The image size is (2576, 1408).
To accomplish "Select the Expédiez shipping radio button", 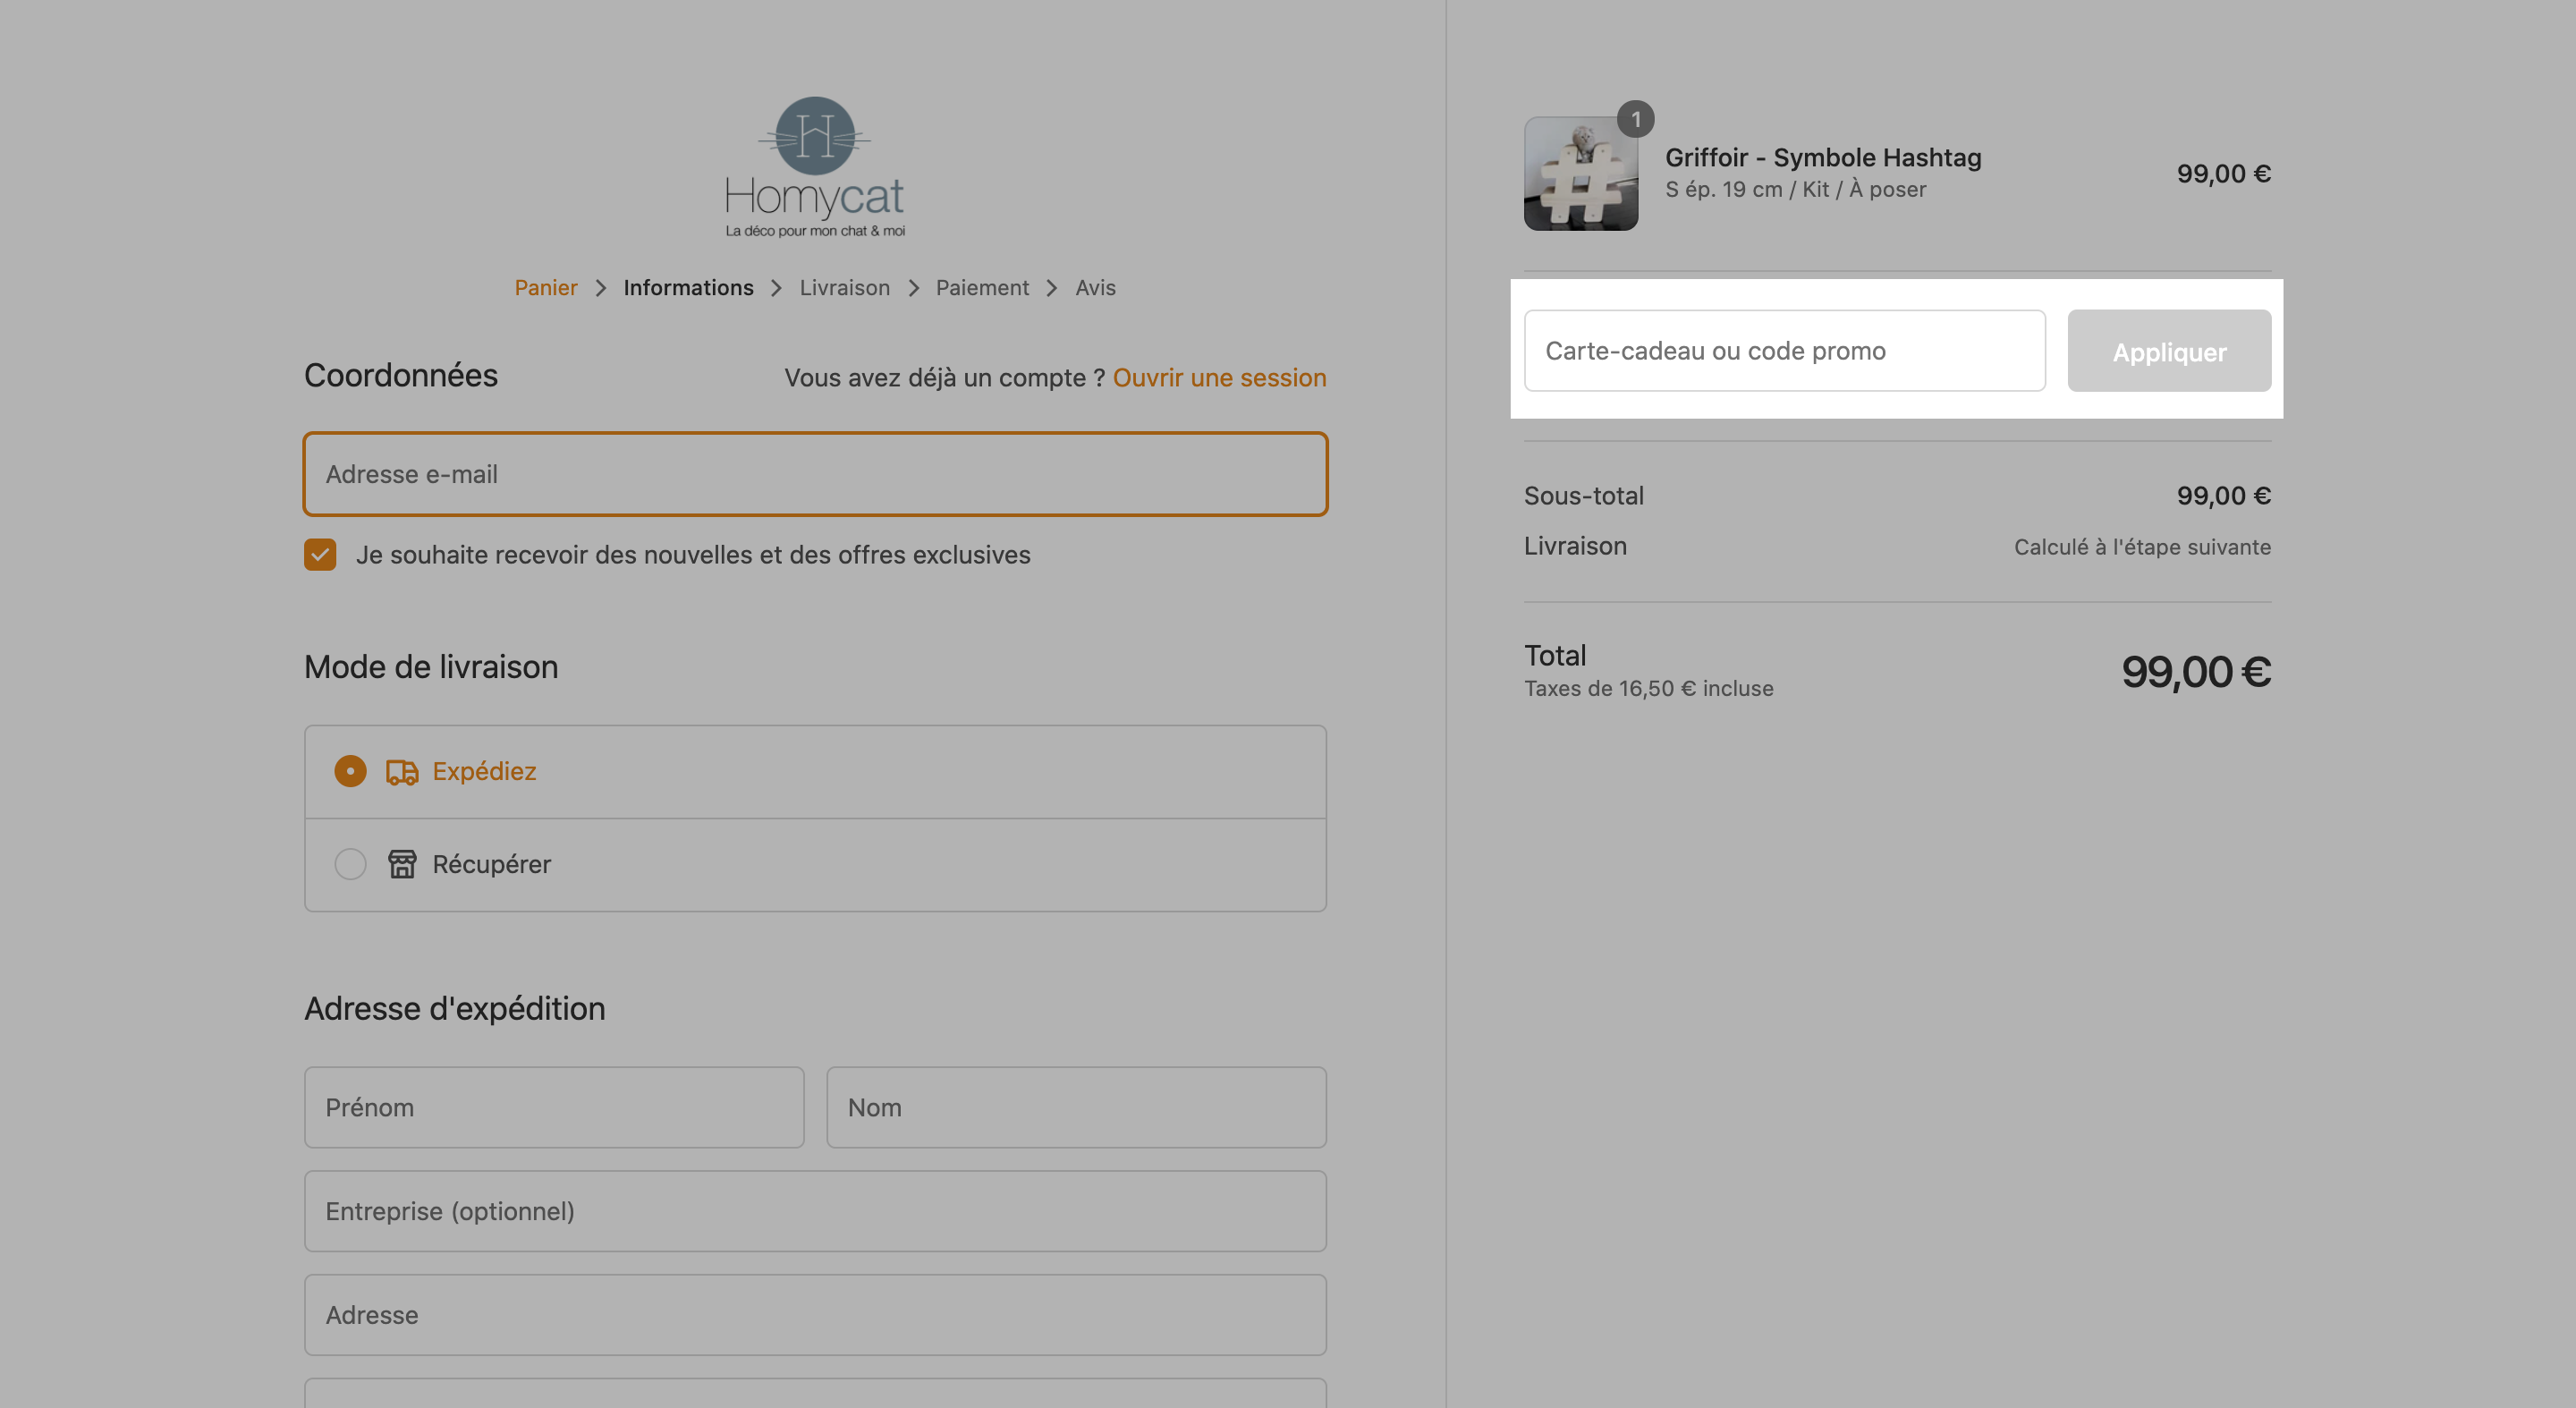I will pyautogui.click(x=350, y=771).
